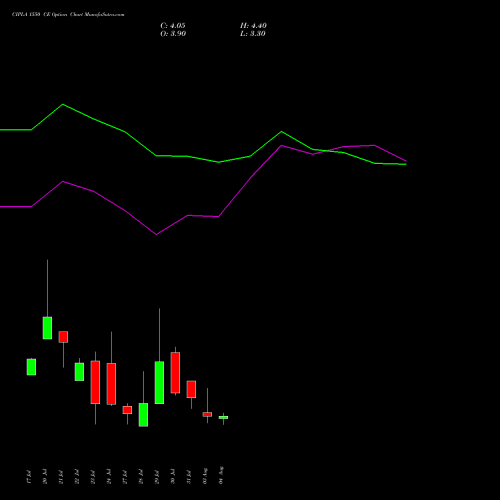Click the close price value C: 4.05
The image size is (500, 500).
coord(173,26)
